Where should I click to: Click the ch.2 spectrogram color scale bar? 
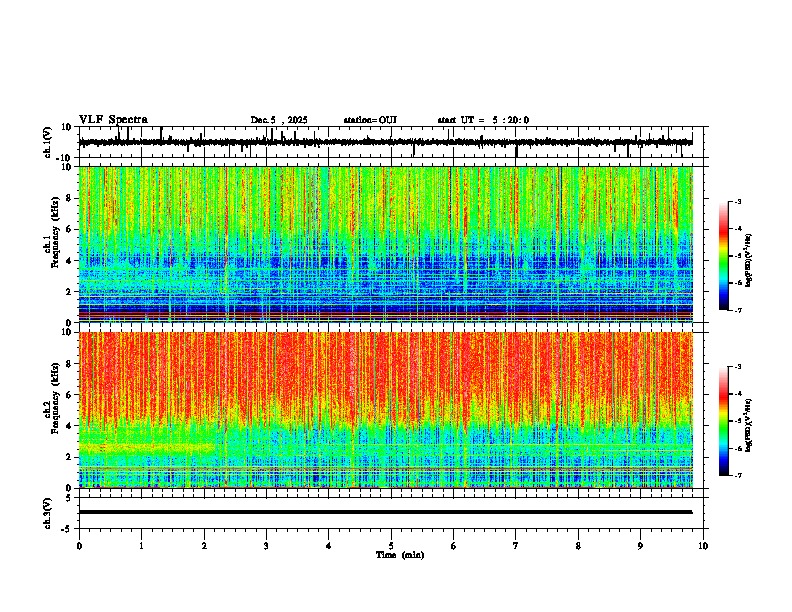click(723, 421)
